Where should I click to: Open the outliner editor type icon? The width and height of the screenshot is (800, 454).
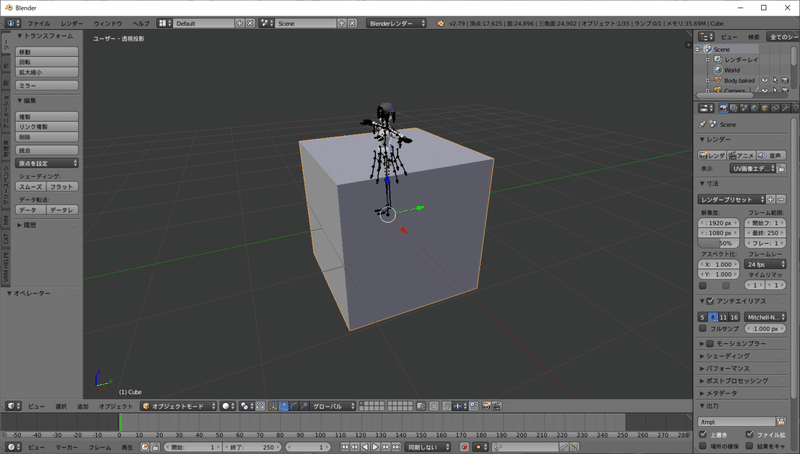pos(706,37)
